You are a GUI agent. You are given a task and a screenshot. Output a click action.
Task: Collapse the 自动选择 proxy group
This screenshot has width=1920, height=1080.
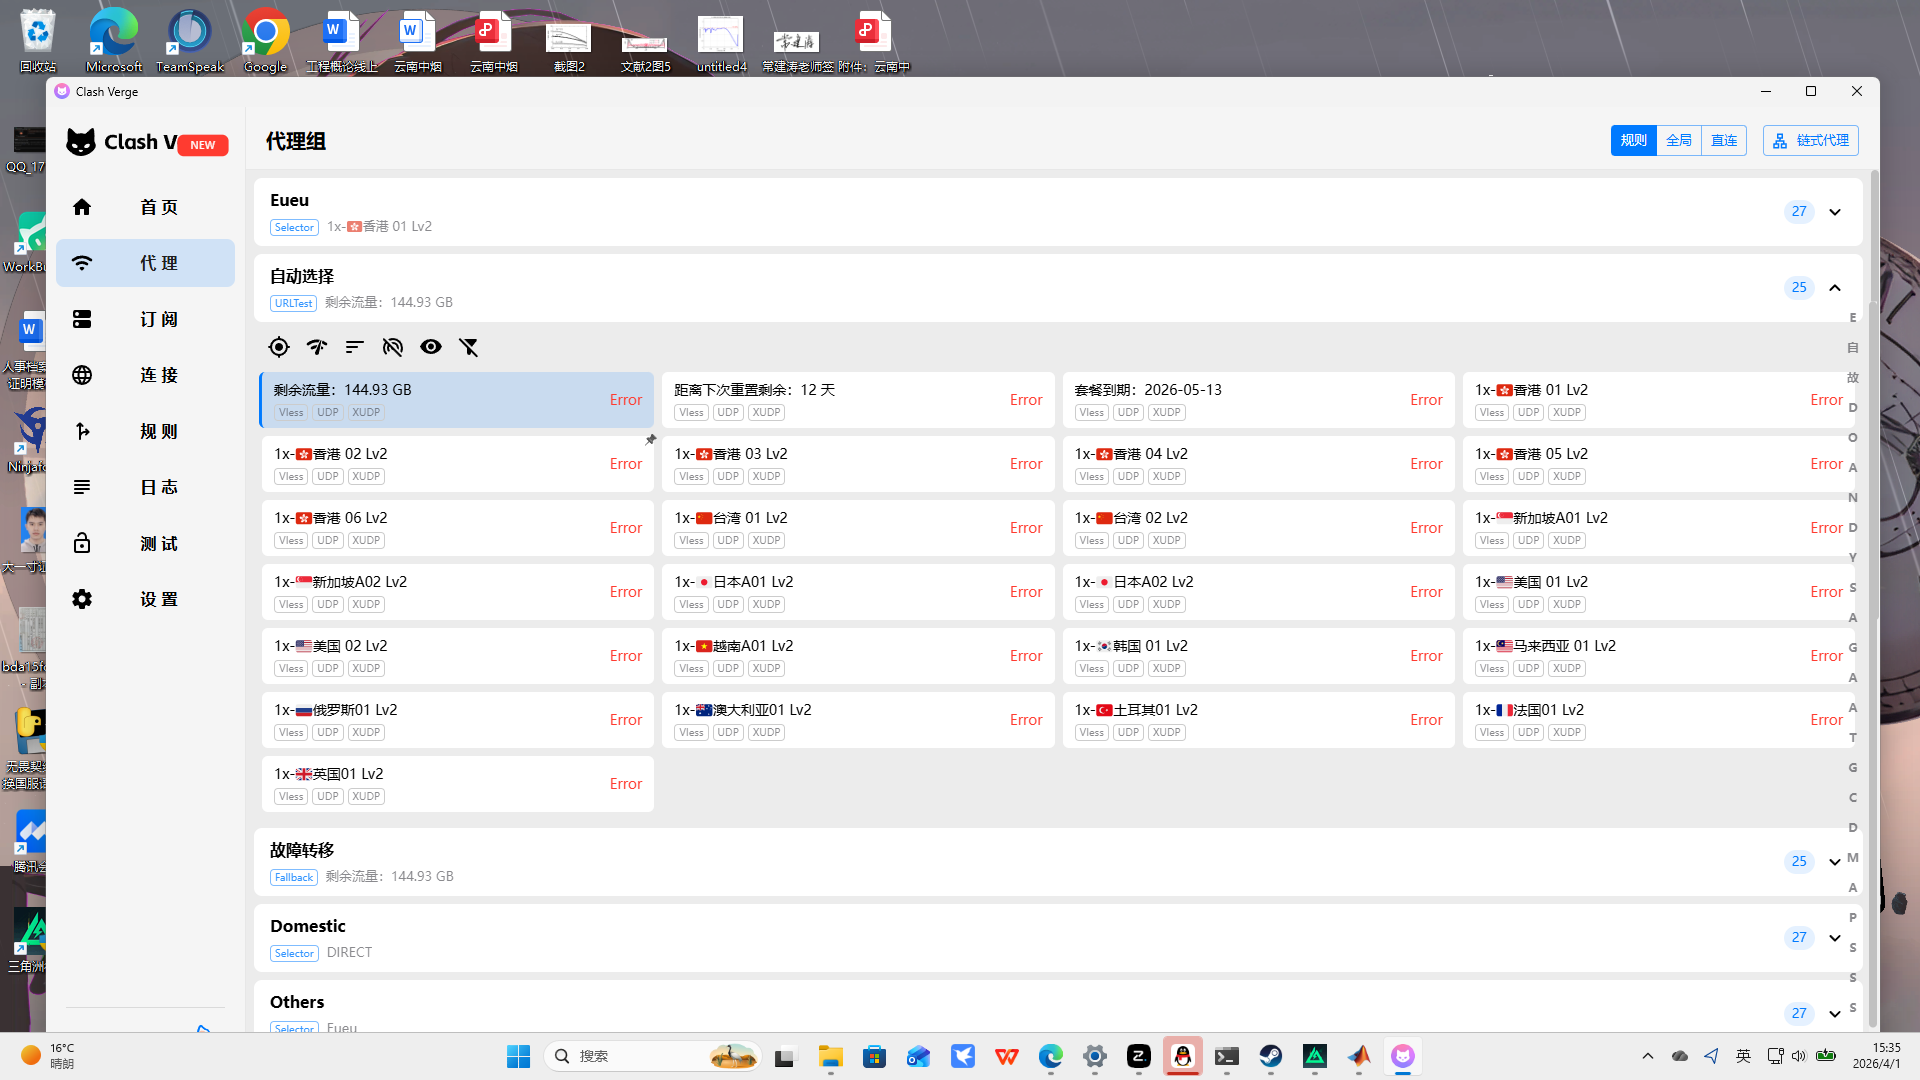[x=1835, y=288]
